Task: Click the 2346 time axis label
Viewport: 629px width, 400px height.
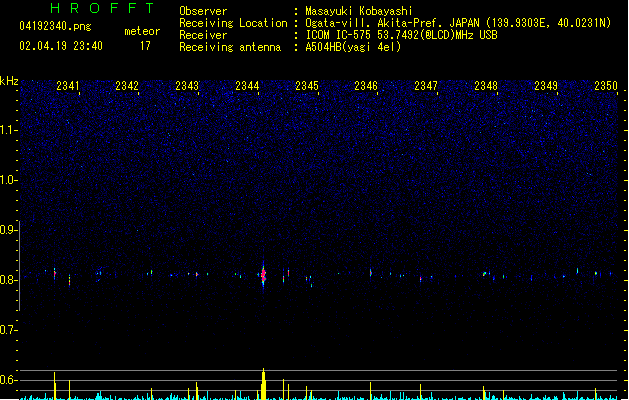Action: pyautogui.click(x=366, y=86)
